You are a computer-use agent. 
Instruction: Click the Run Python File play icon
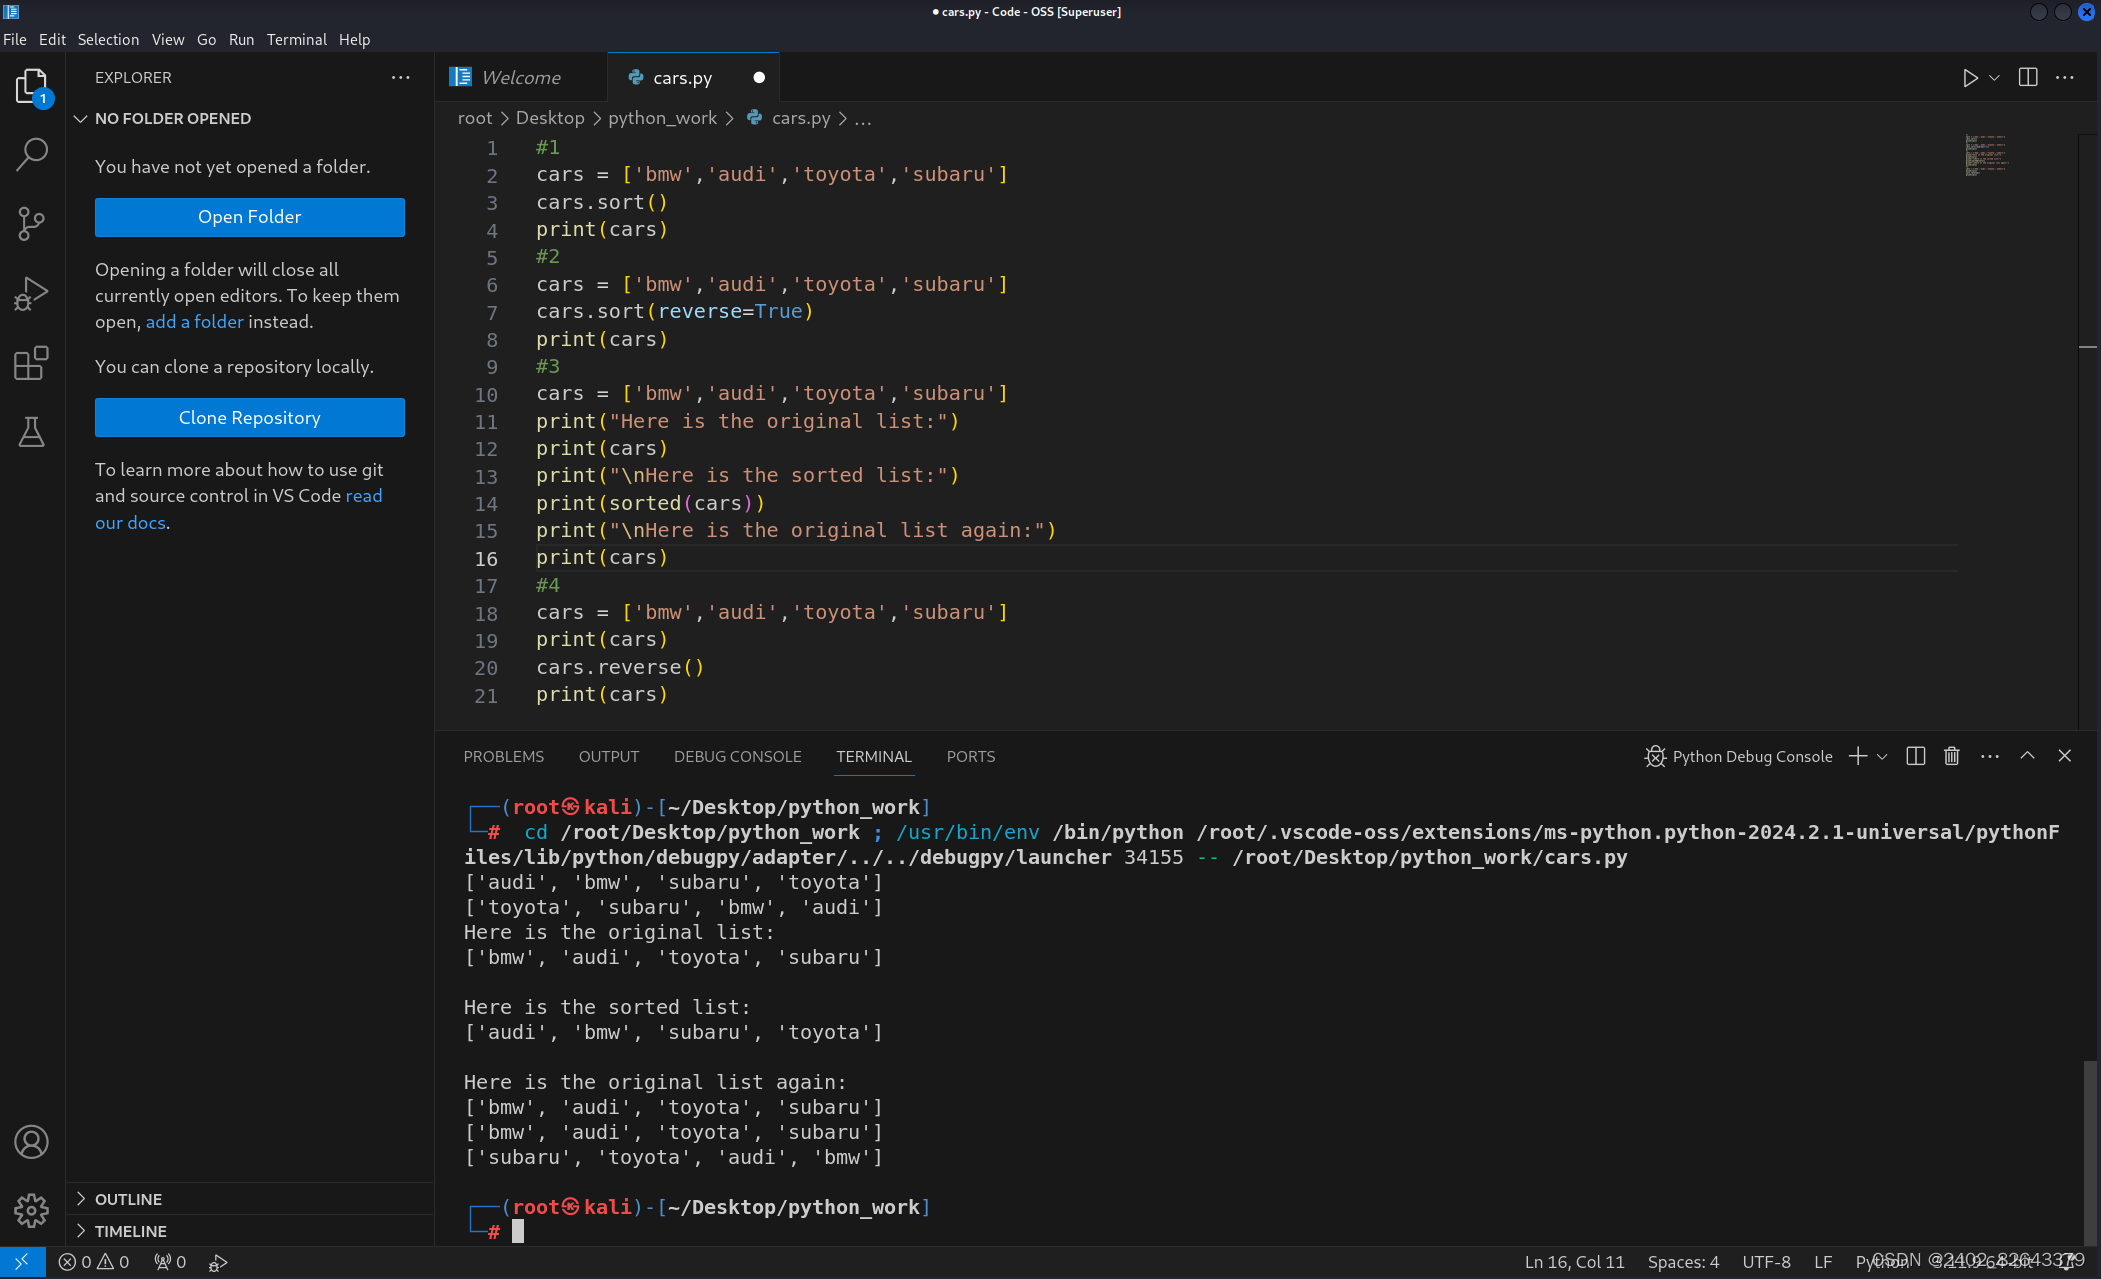1969,78
